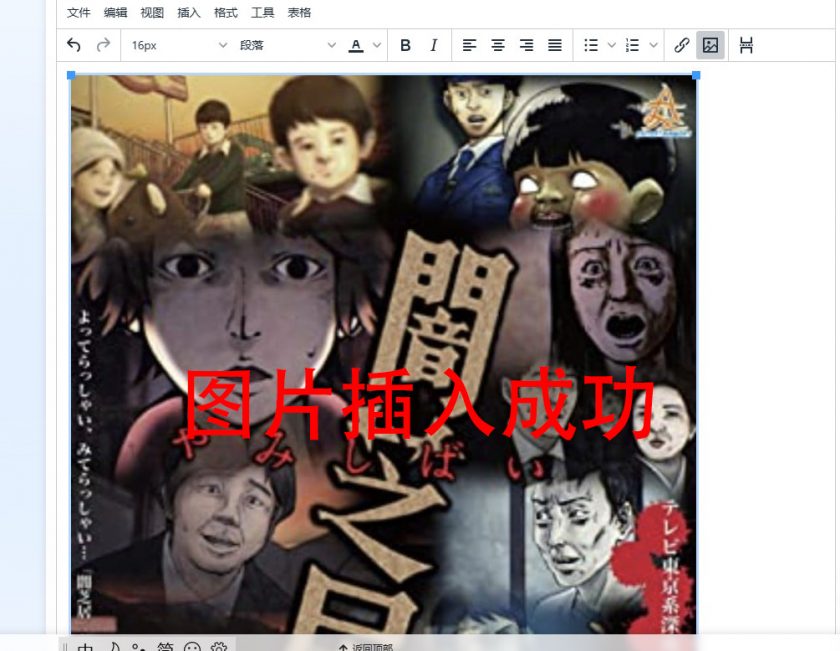Click the image's top-left resize handle

[71, 76]
